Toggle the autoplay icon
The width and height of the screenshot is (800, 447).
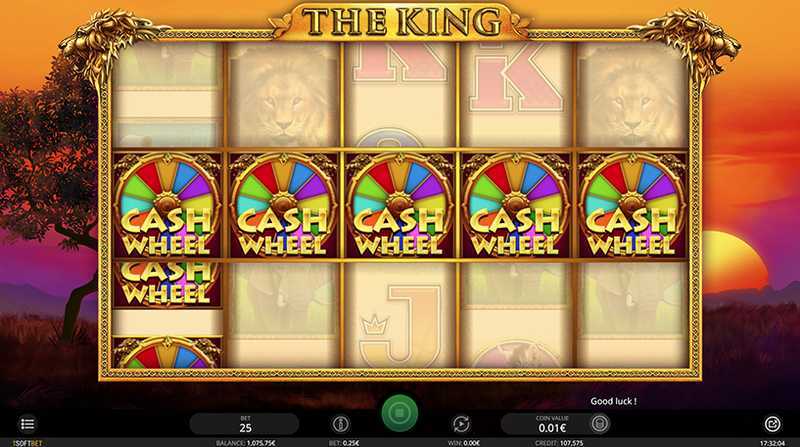coord(461,424)
